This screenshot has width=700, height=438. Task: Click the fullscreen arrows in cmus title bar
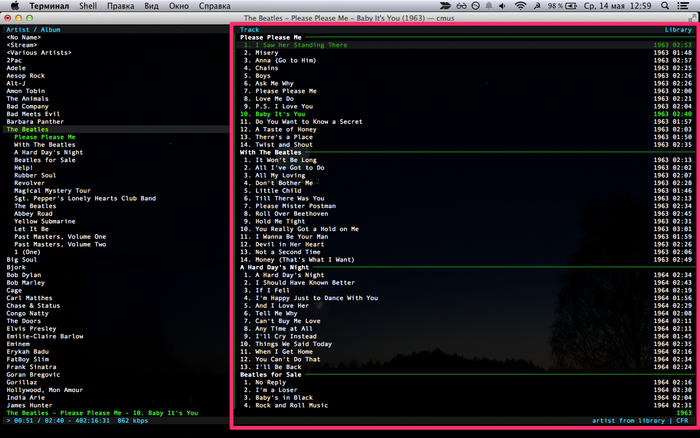pos(692,18)
